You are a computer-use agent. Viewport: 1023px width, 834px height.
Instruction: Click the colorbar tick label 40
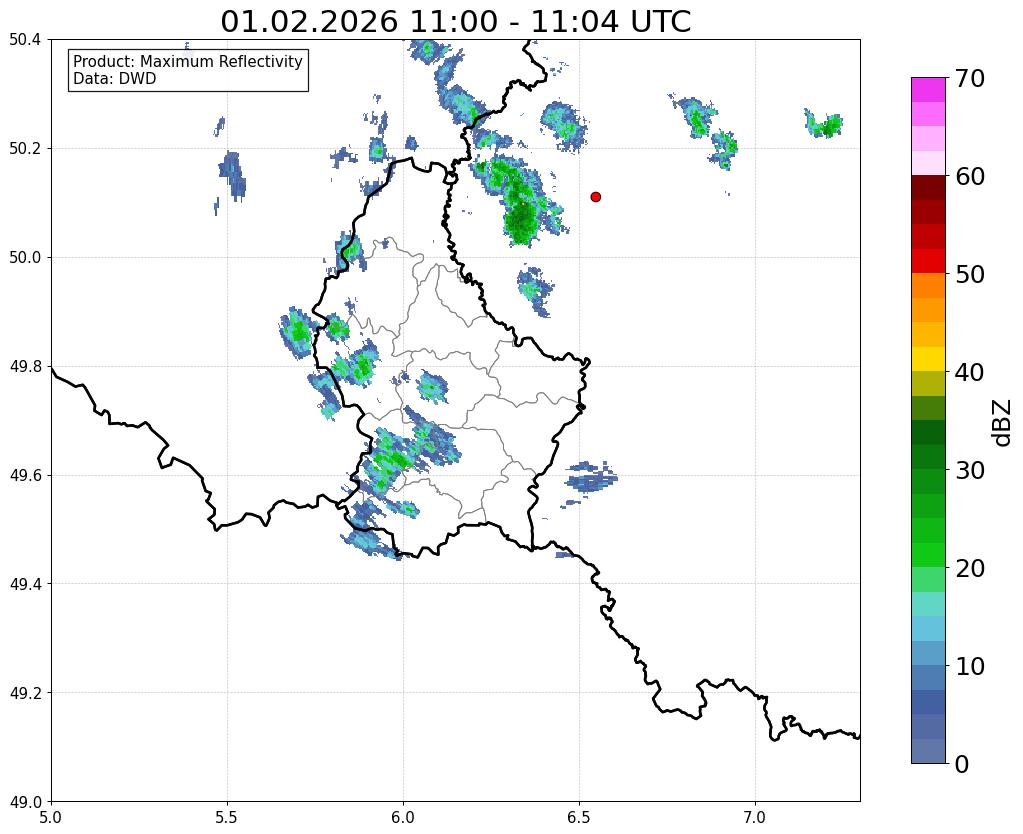coord(970,372)
